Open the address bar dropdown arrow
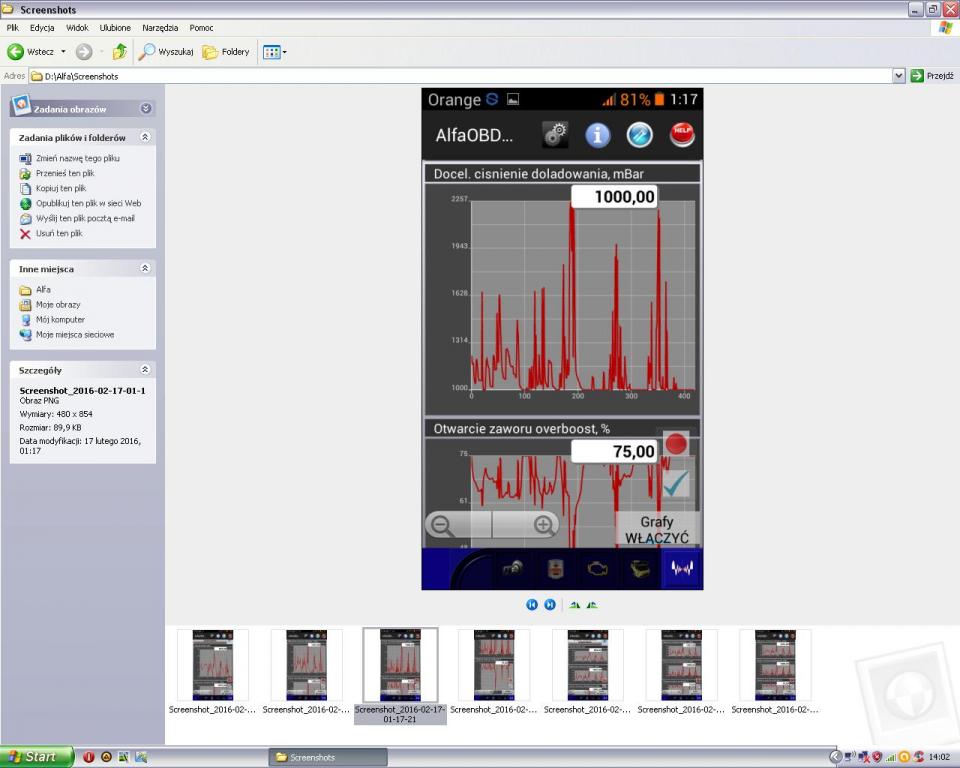The image size is (960, 768). pos(898,76)
